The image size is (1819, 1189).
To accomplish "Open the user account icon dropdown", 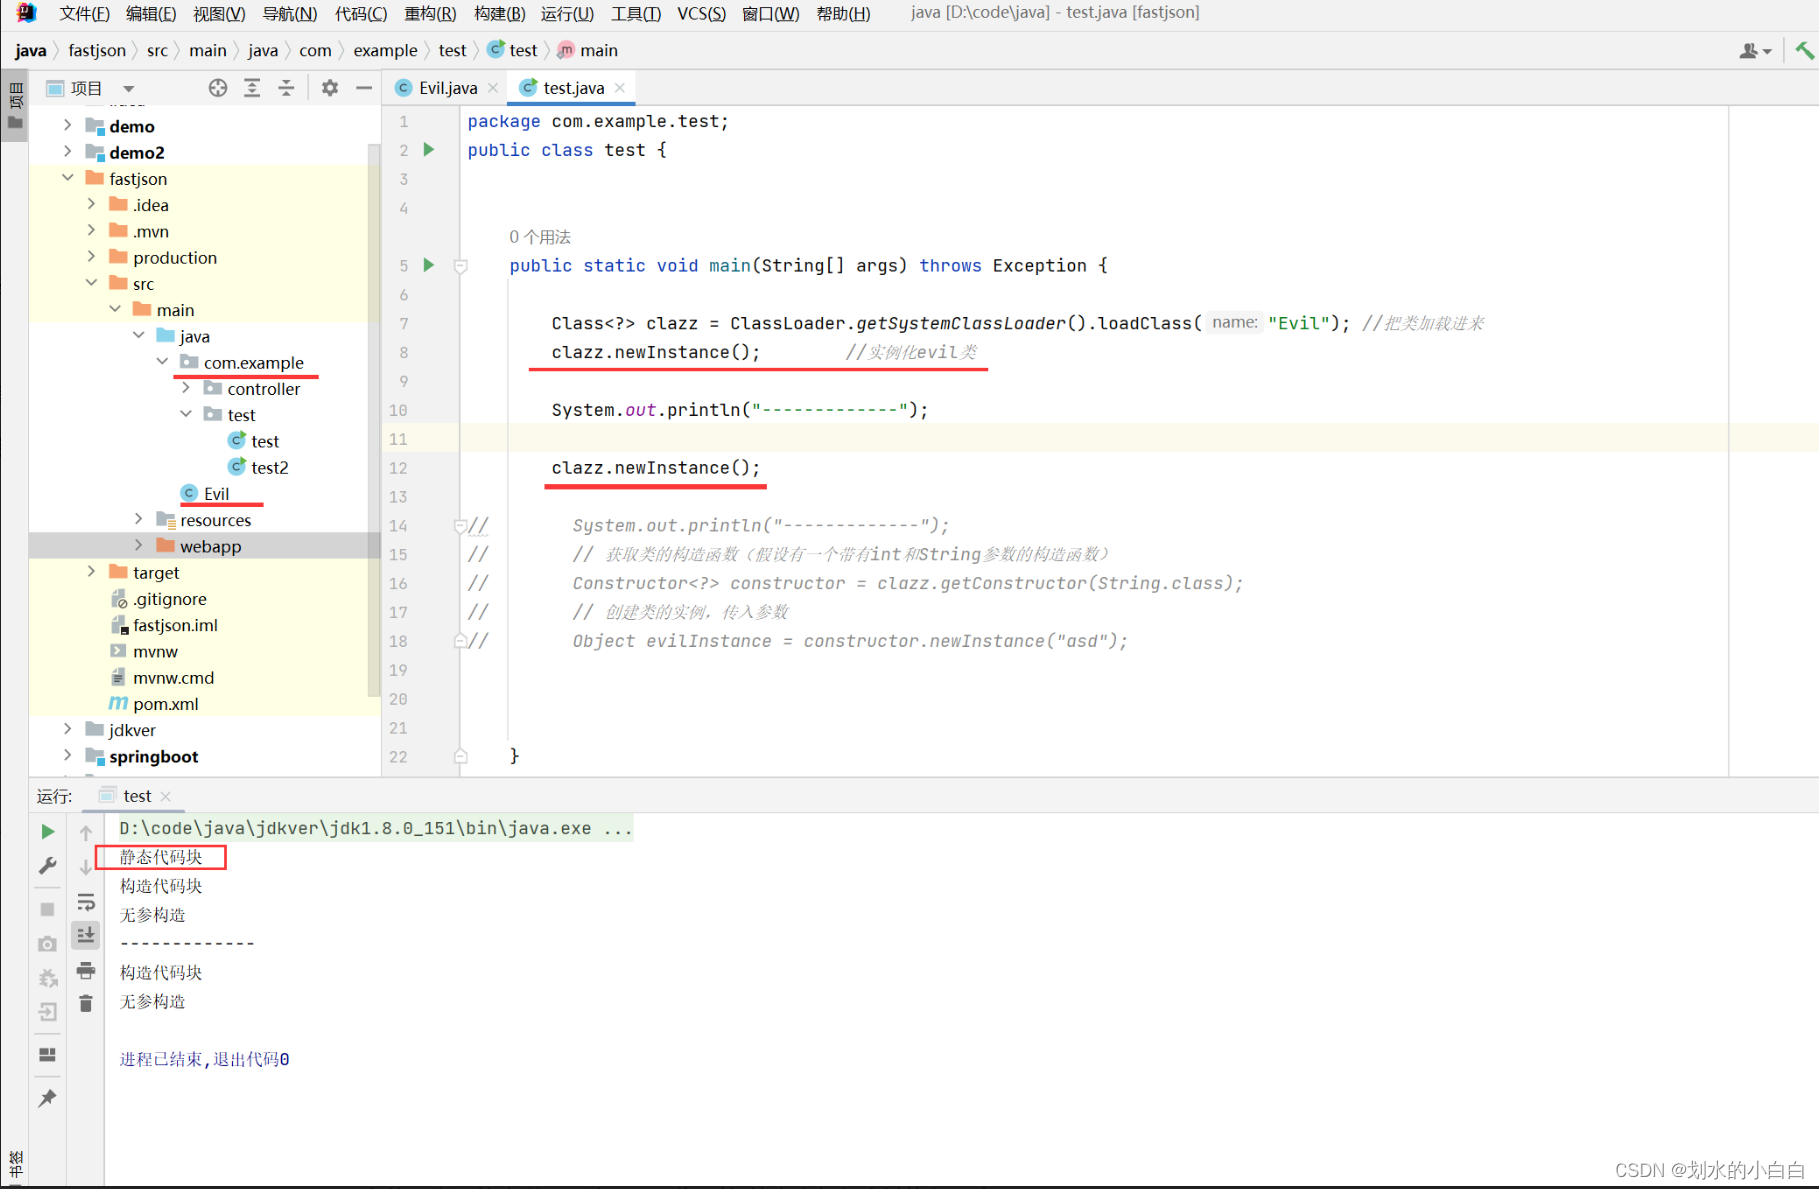I will pos(1755,51).
